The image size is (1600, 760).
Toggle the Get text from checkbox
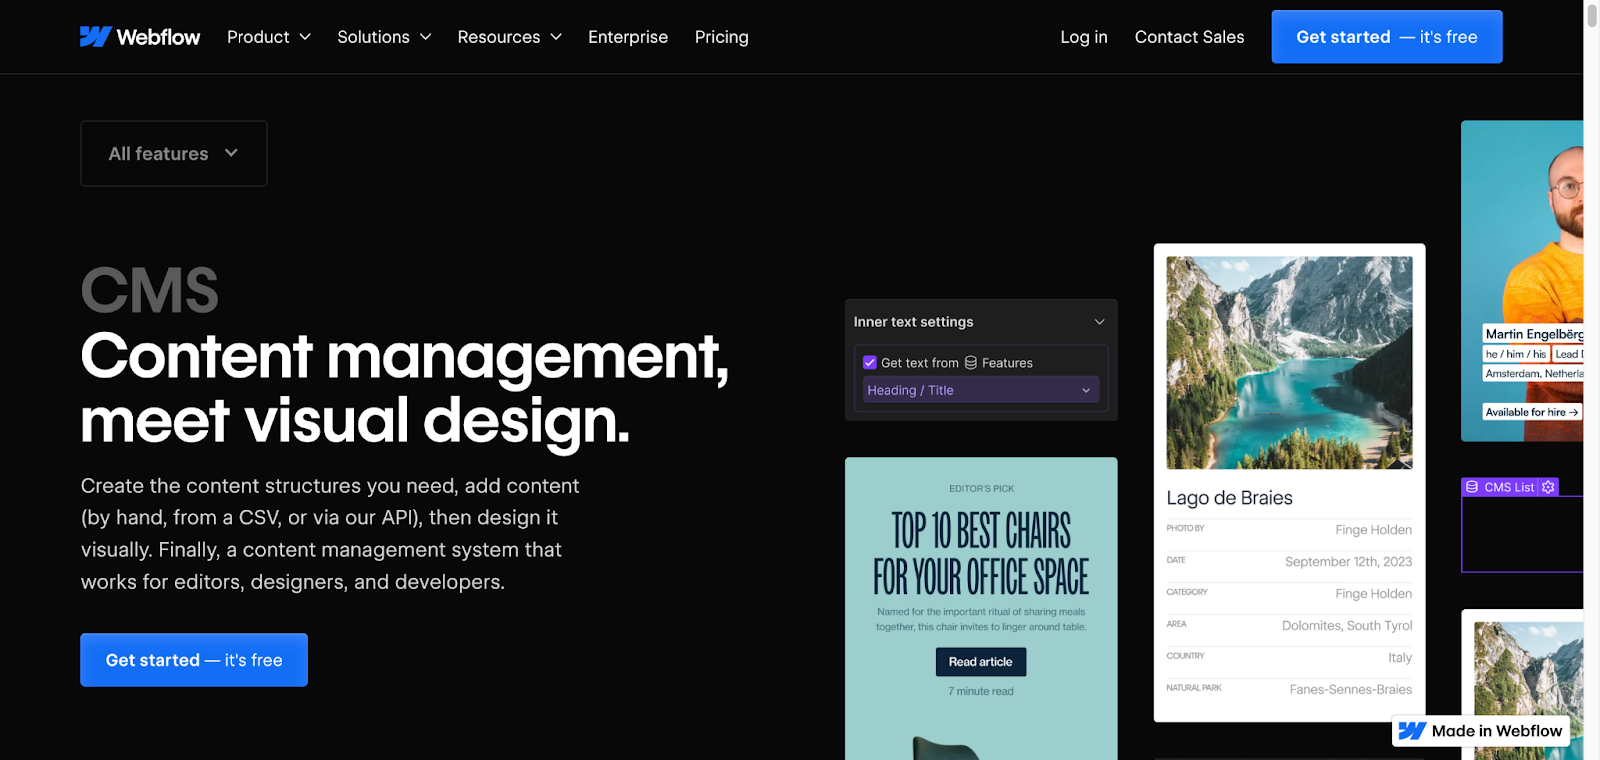(x=870, y=363)
